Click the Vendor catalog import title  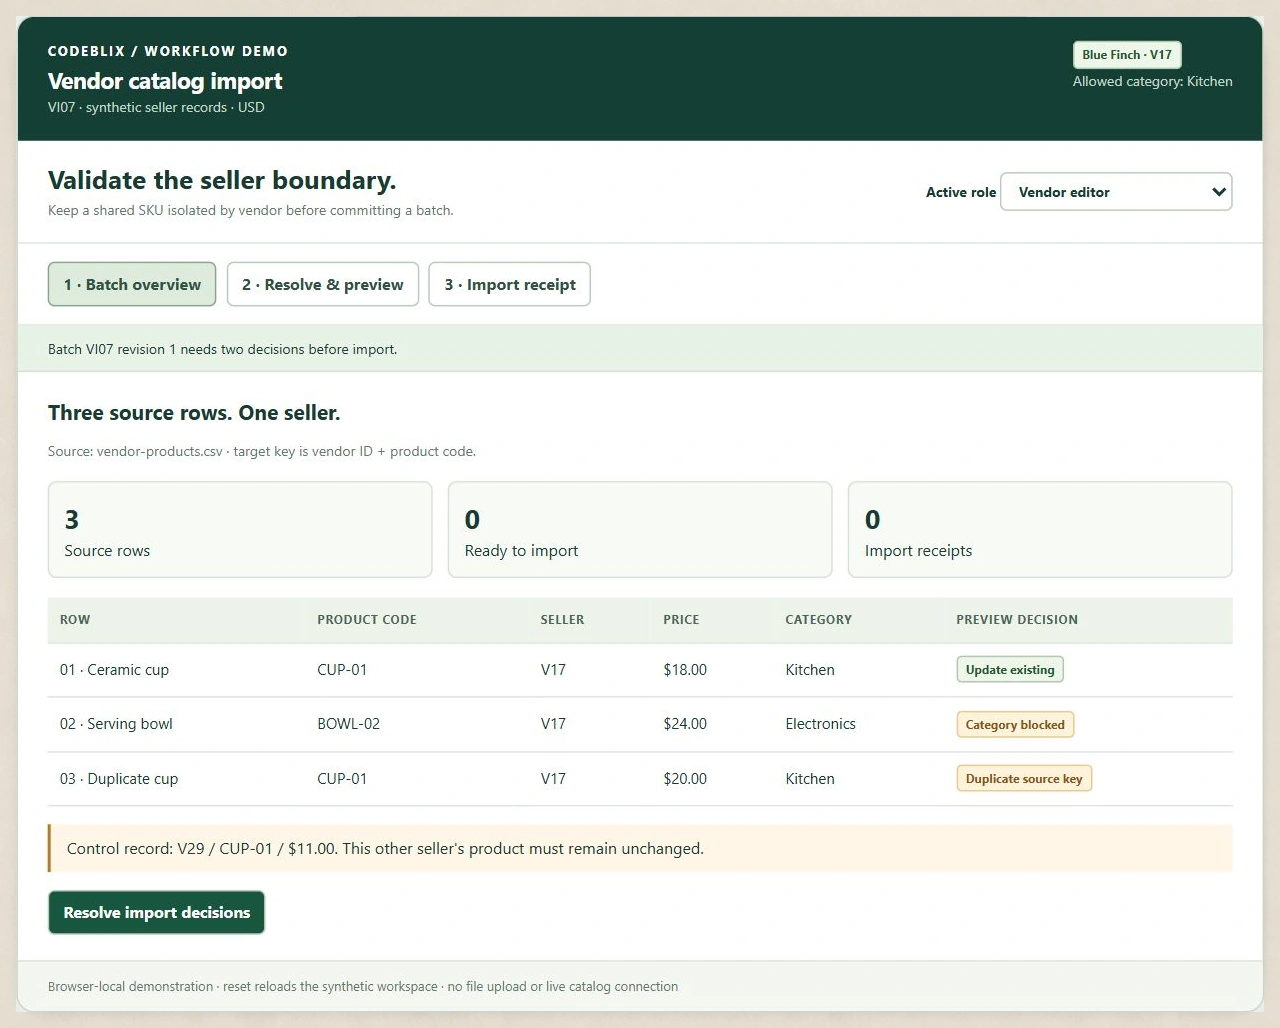165,81
